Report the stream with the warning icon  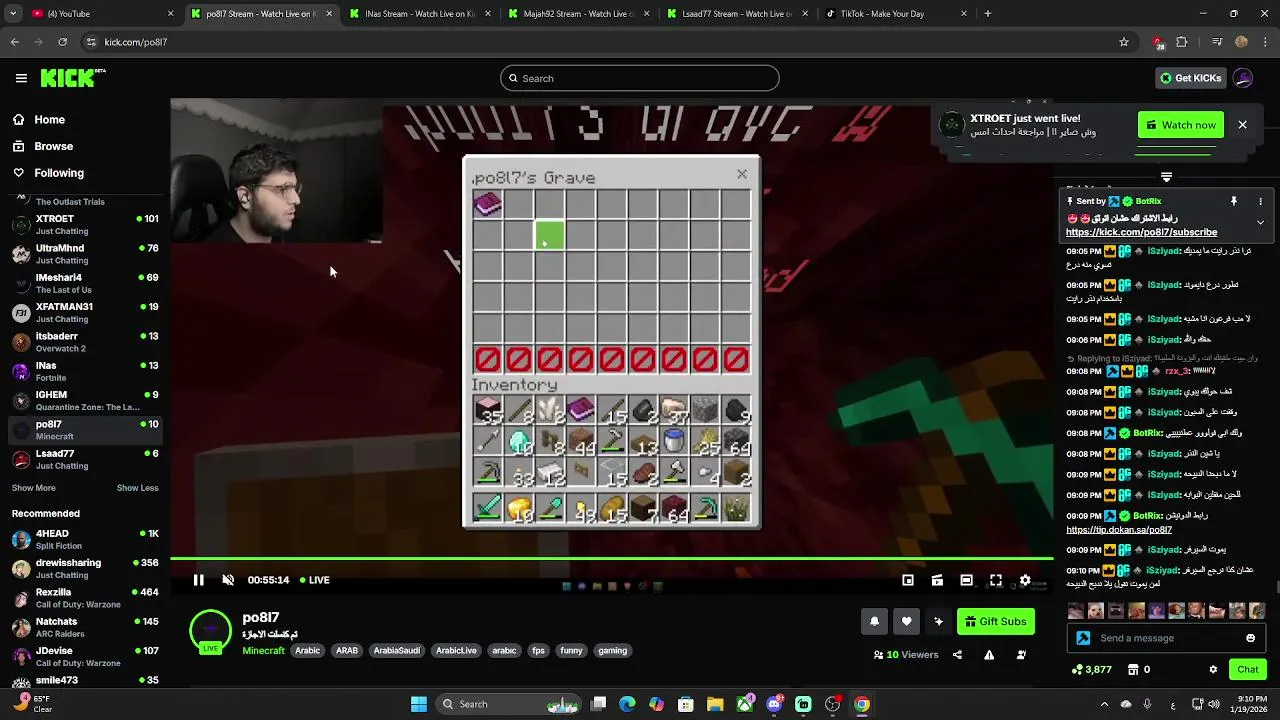click(989, 655)
